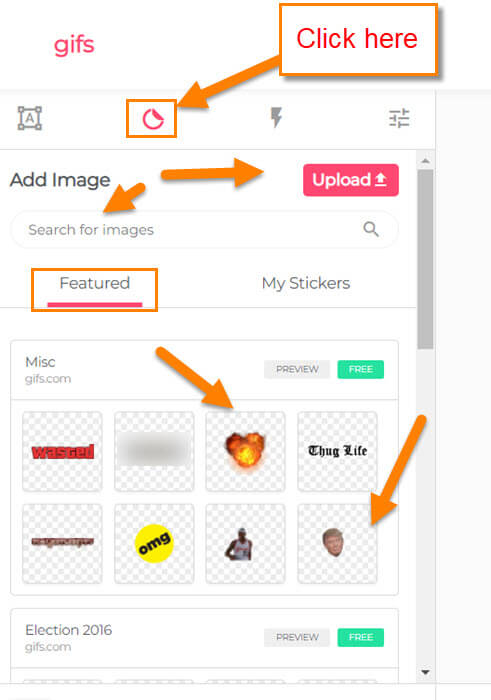Preview the Misc sticker pack
This screenshot has height=700, width=491.
(297, 369)
